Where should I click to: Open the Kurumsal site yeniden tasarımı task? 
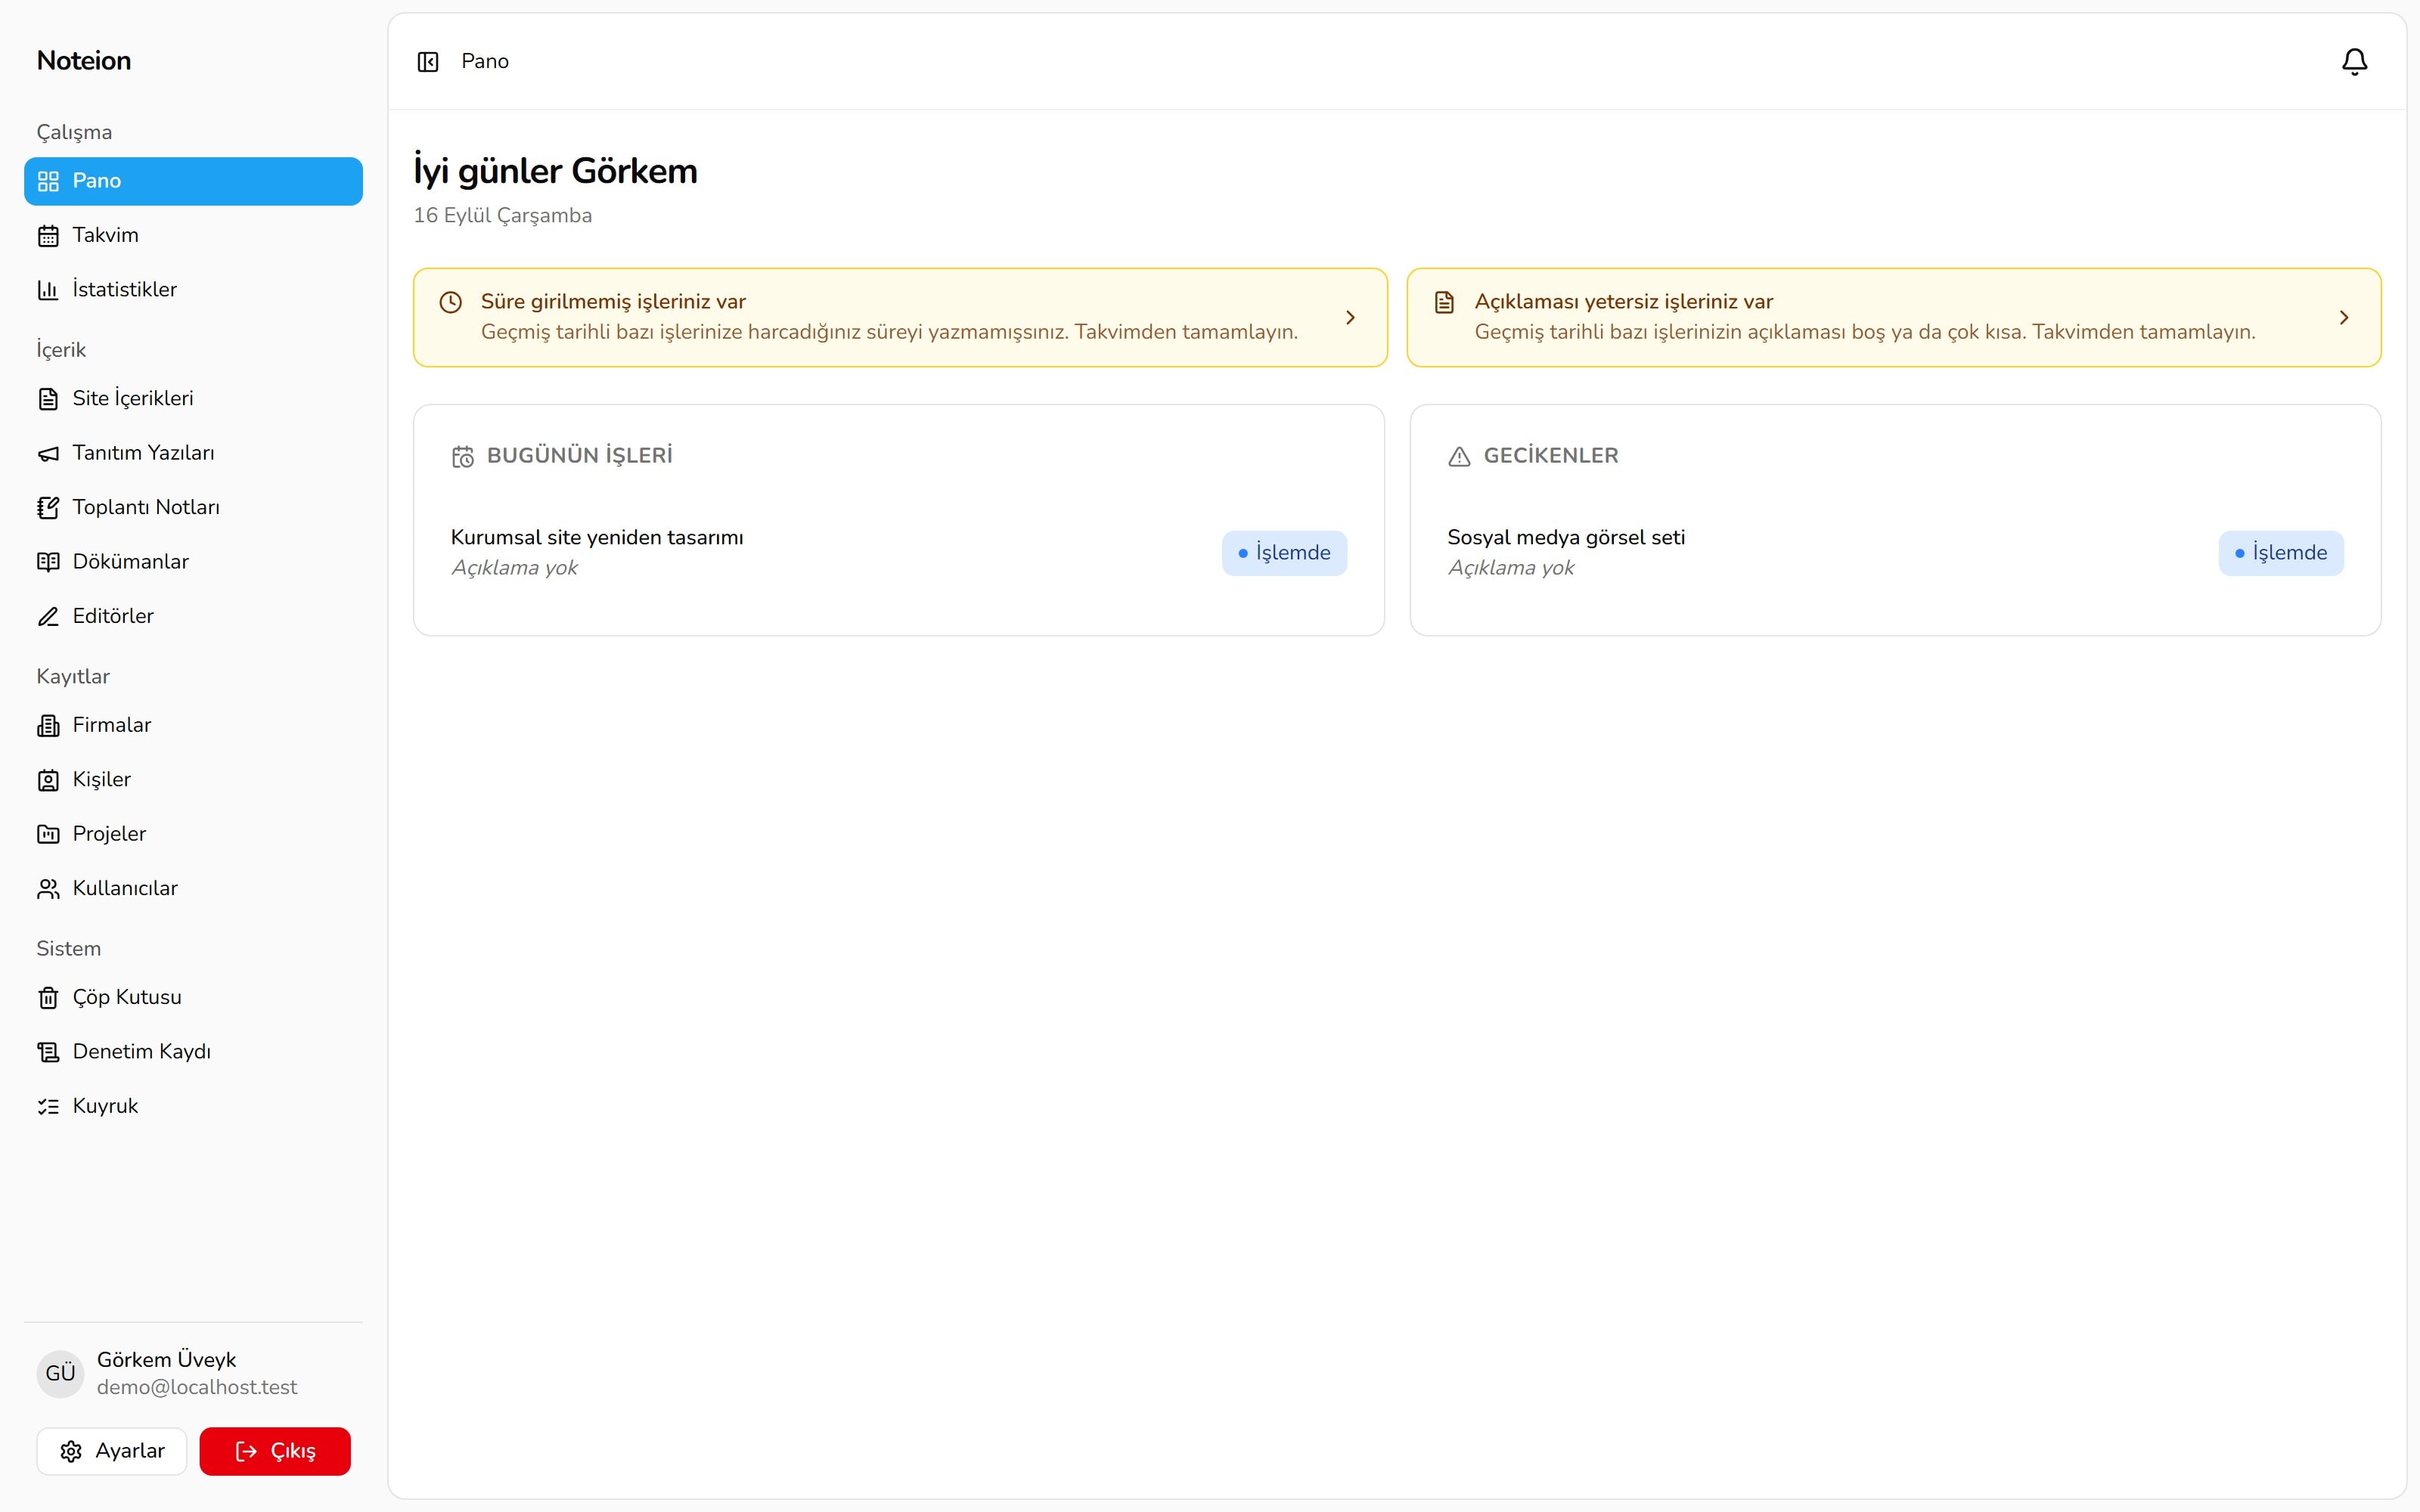click(x=597, y=538)
